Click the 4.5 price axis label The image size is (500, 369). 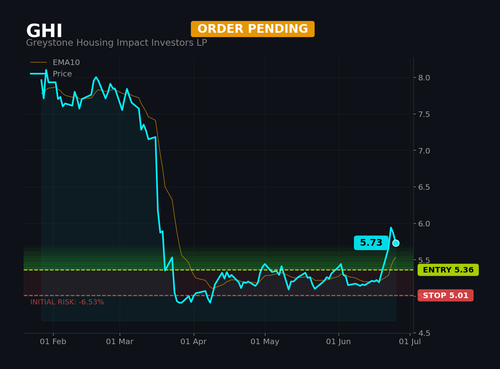coord(424,333)
